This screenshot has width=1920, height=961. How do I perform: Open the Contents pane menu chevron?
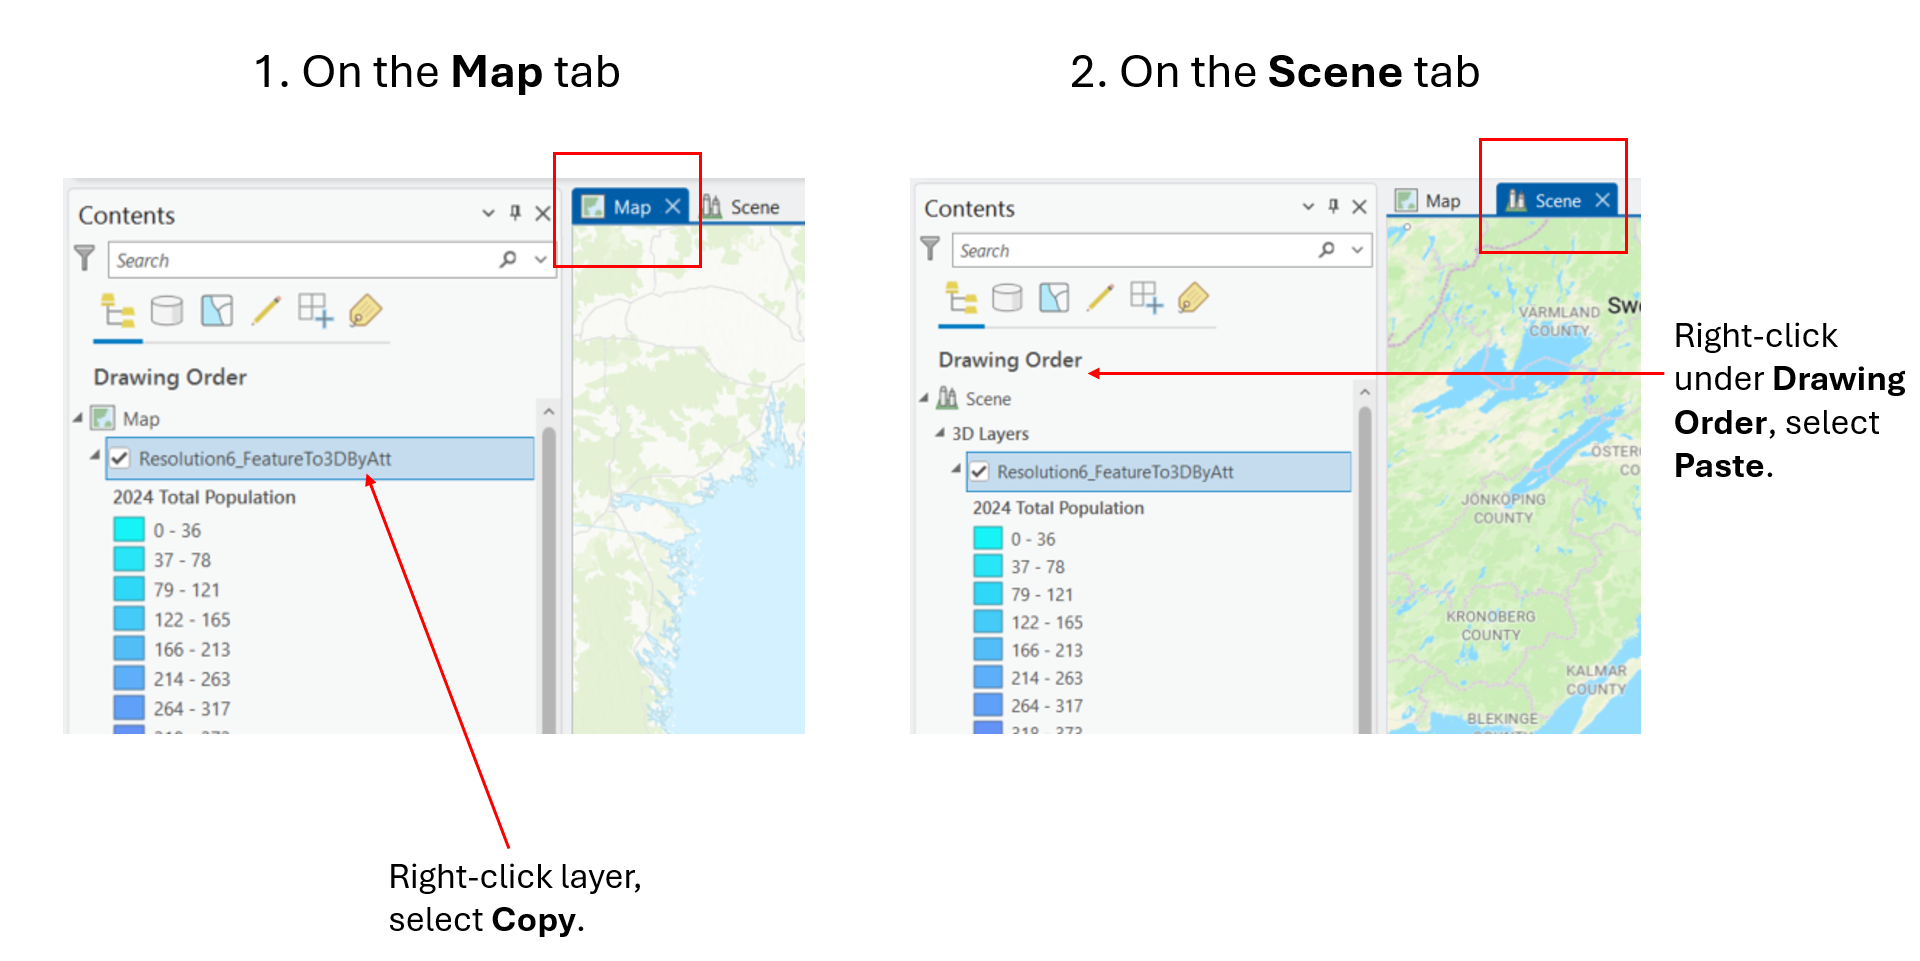pyautogui.click(x=488, y=213)
